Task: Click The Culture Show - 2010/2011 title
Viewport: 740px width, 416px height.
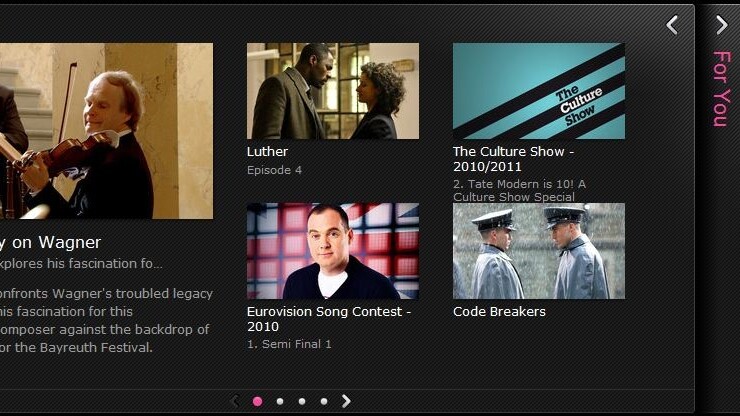Action: [513, 159]
